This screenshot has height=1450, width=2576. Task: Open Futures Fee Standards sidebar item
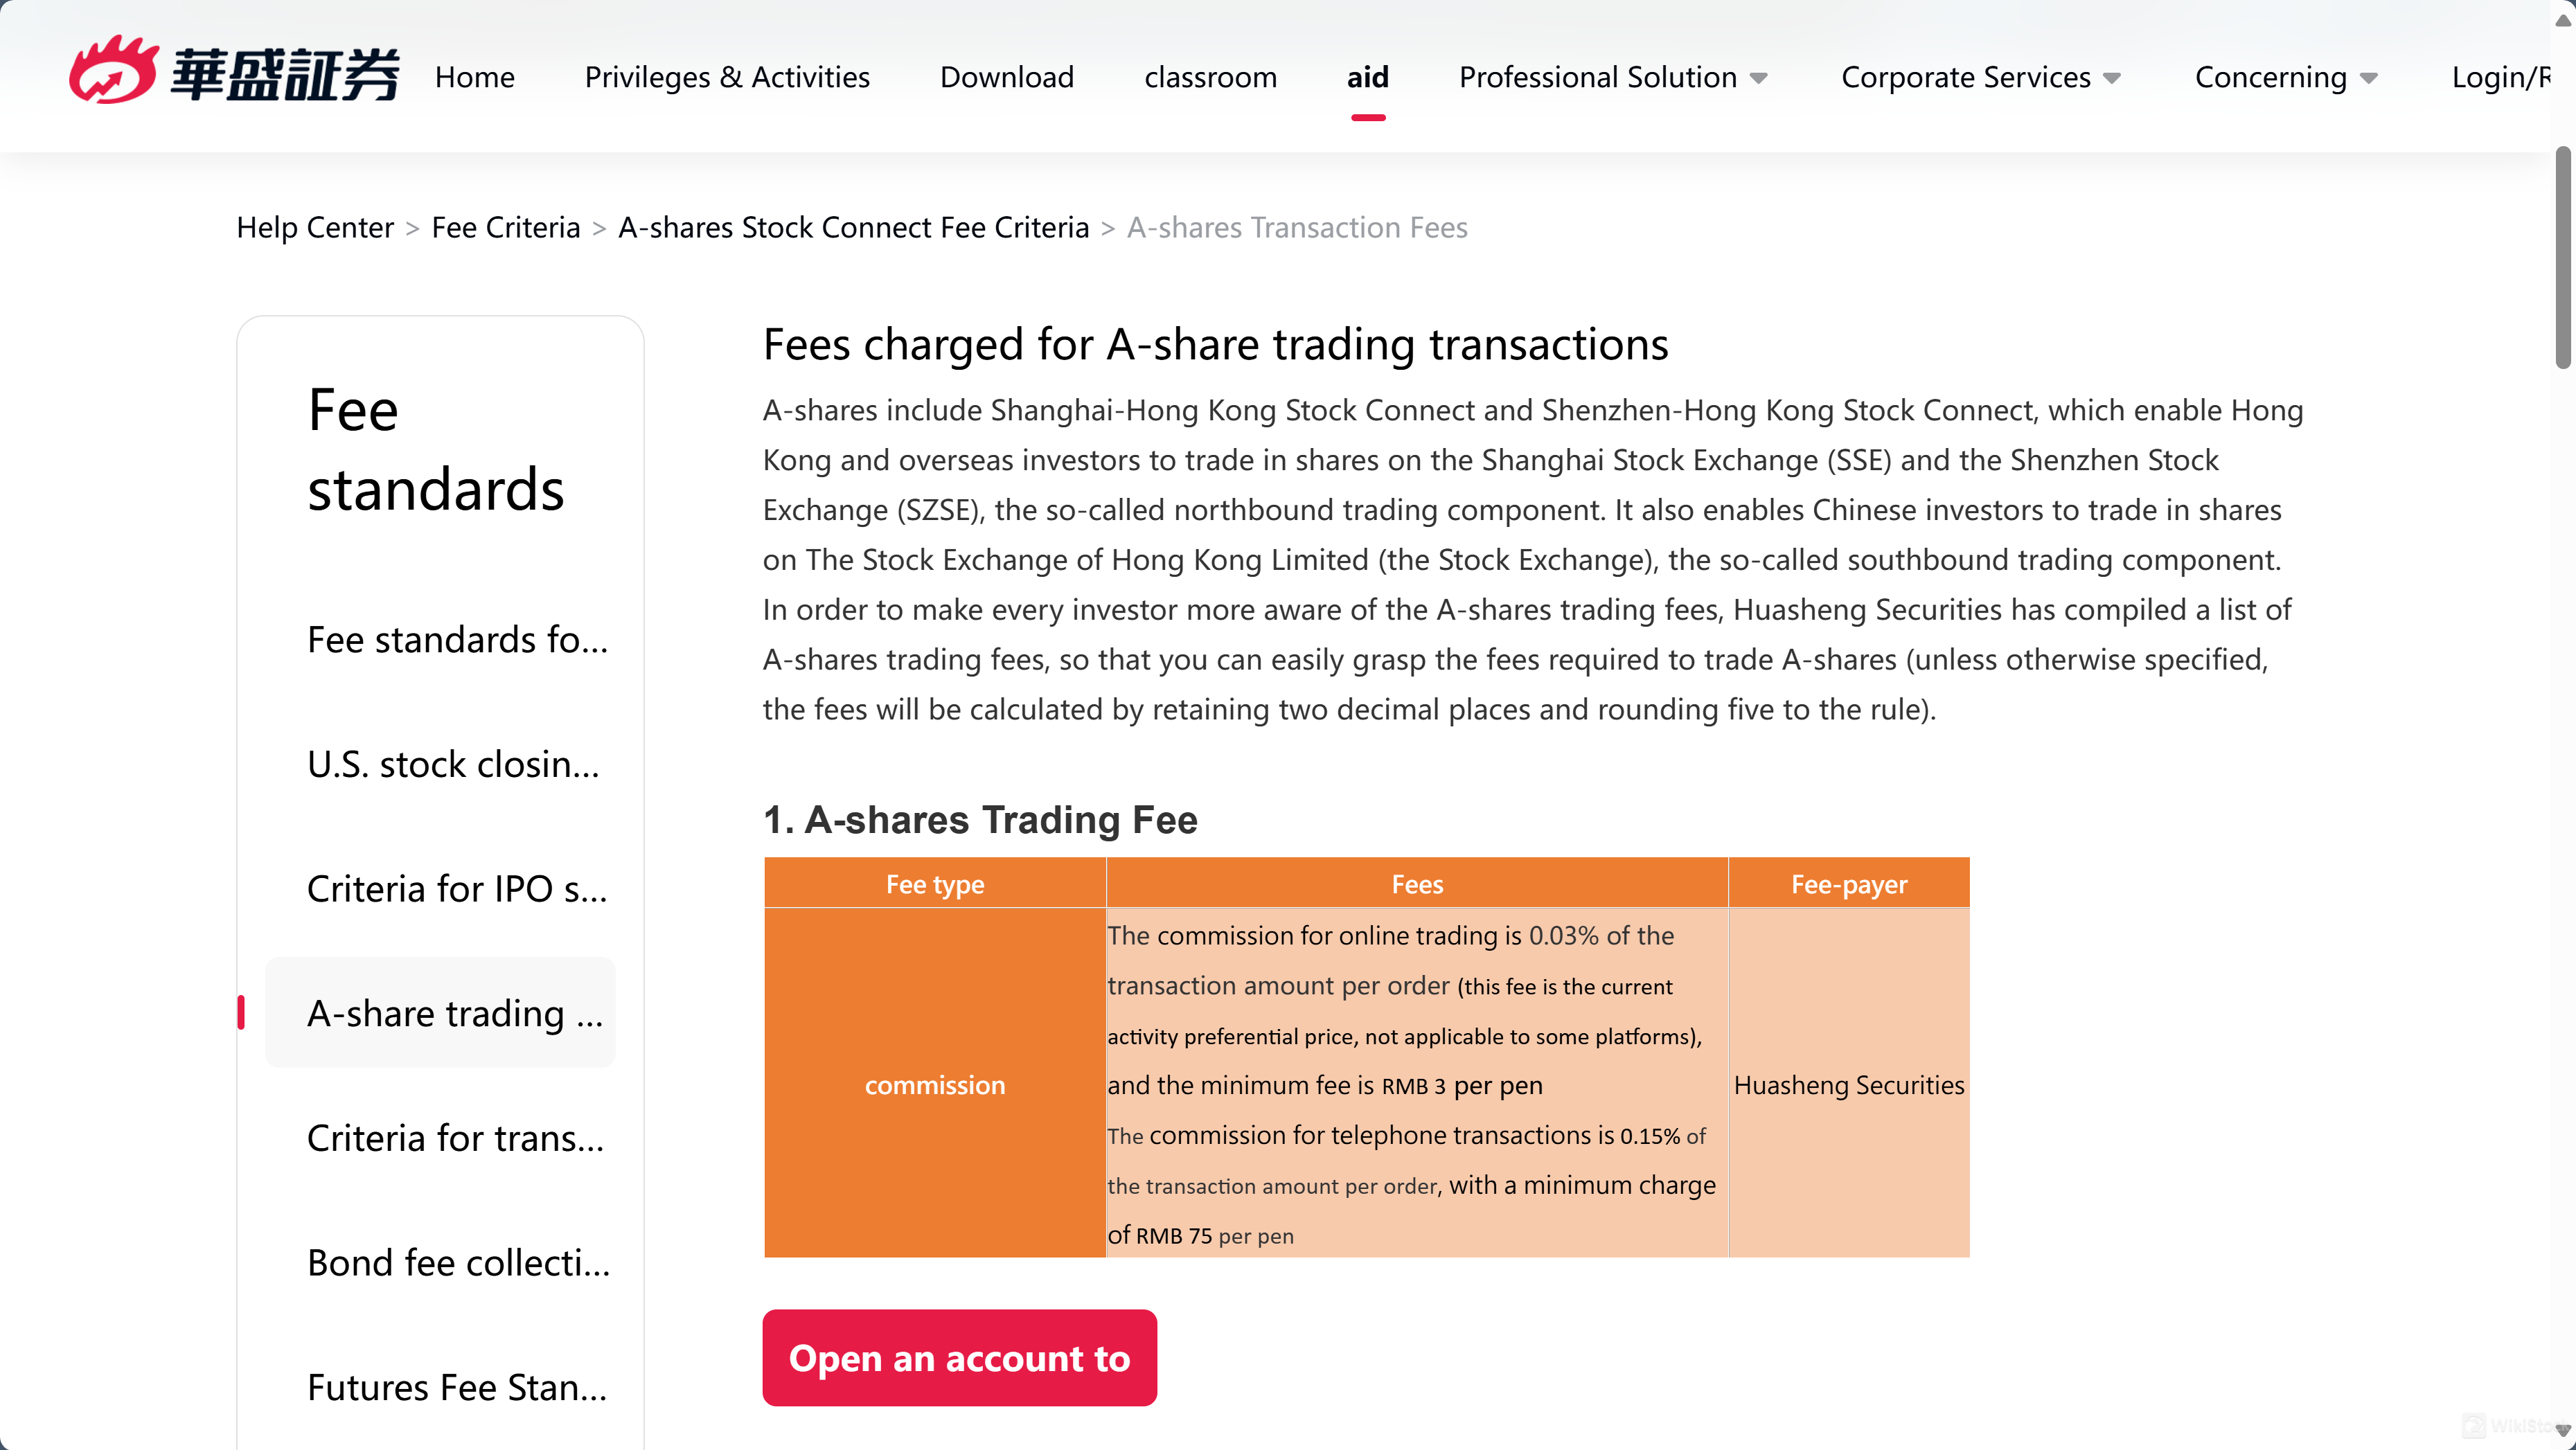pyautogui.click(x=457, y=1387)
